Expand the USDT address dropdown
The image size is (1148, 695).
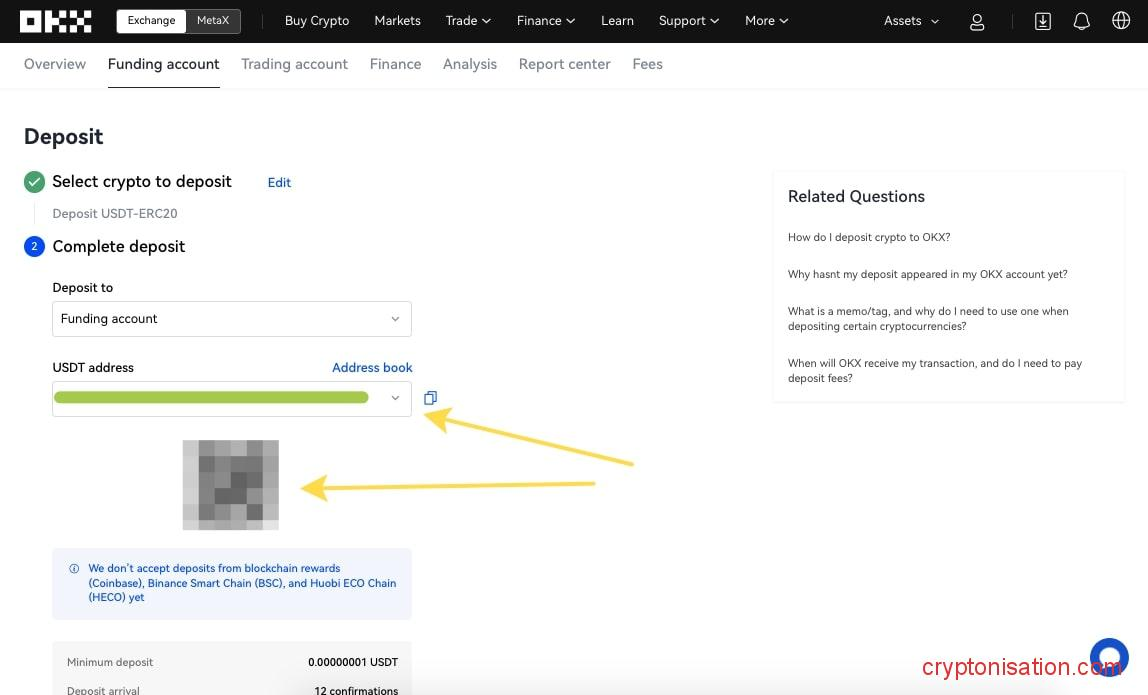click(395, 398)
